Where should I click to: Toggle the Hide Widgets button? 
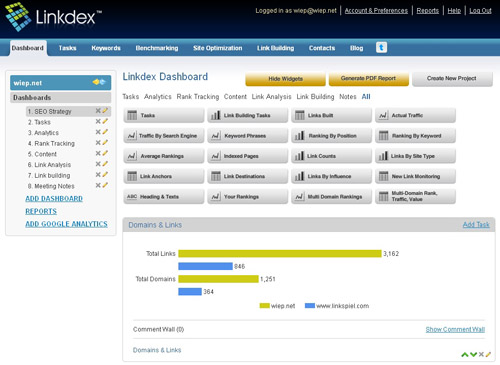coord(285,79)
